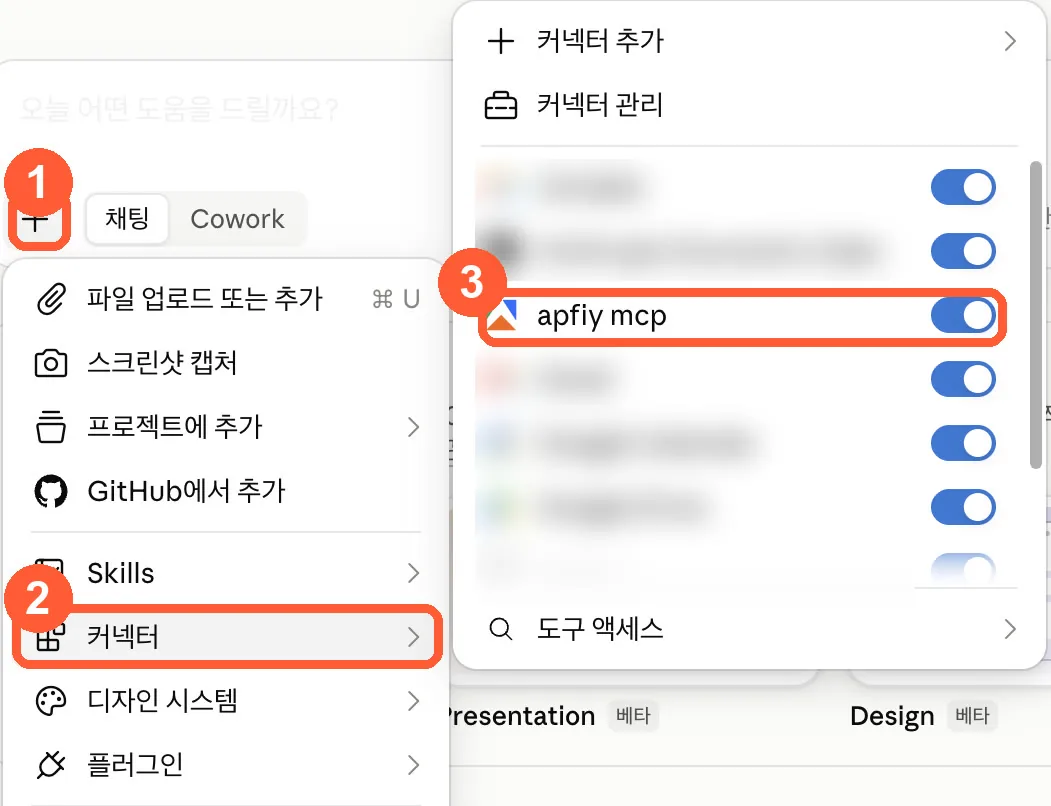This screenshot has height=806, width=1051.
Task: Click the 디자인 시스템 label
Action: (x=162, y=701)
